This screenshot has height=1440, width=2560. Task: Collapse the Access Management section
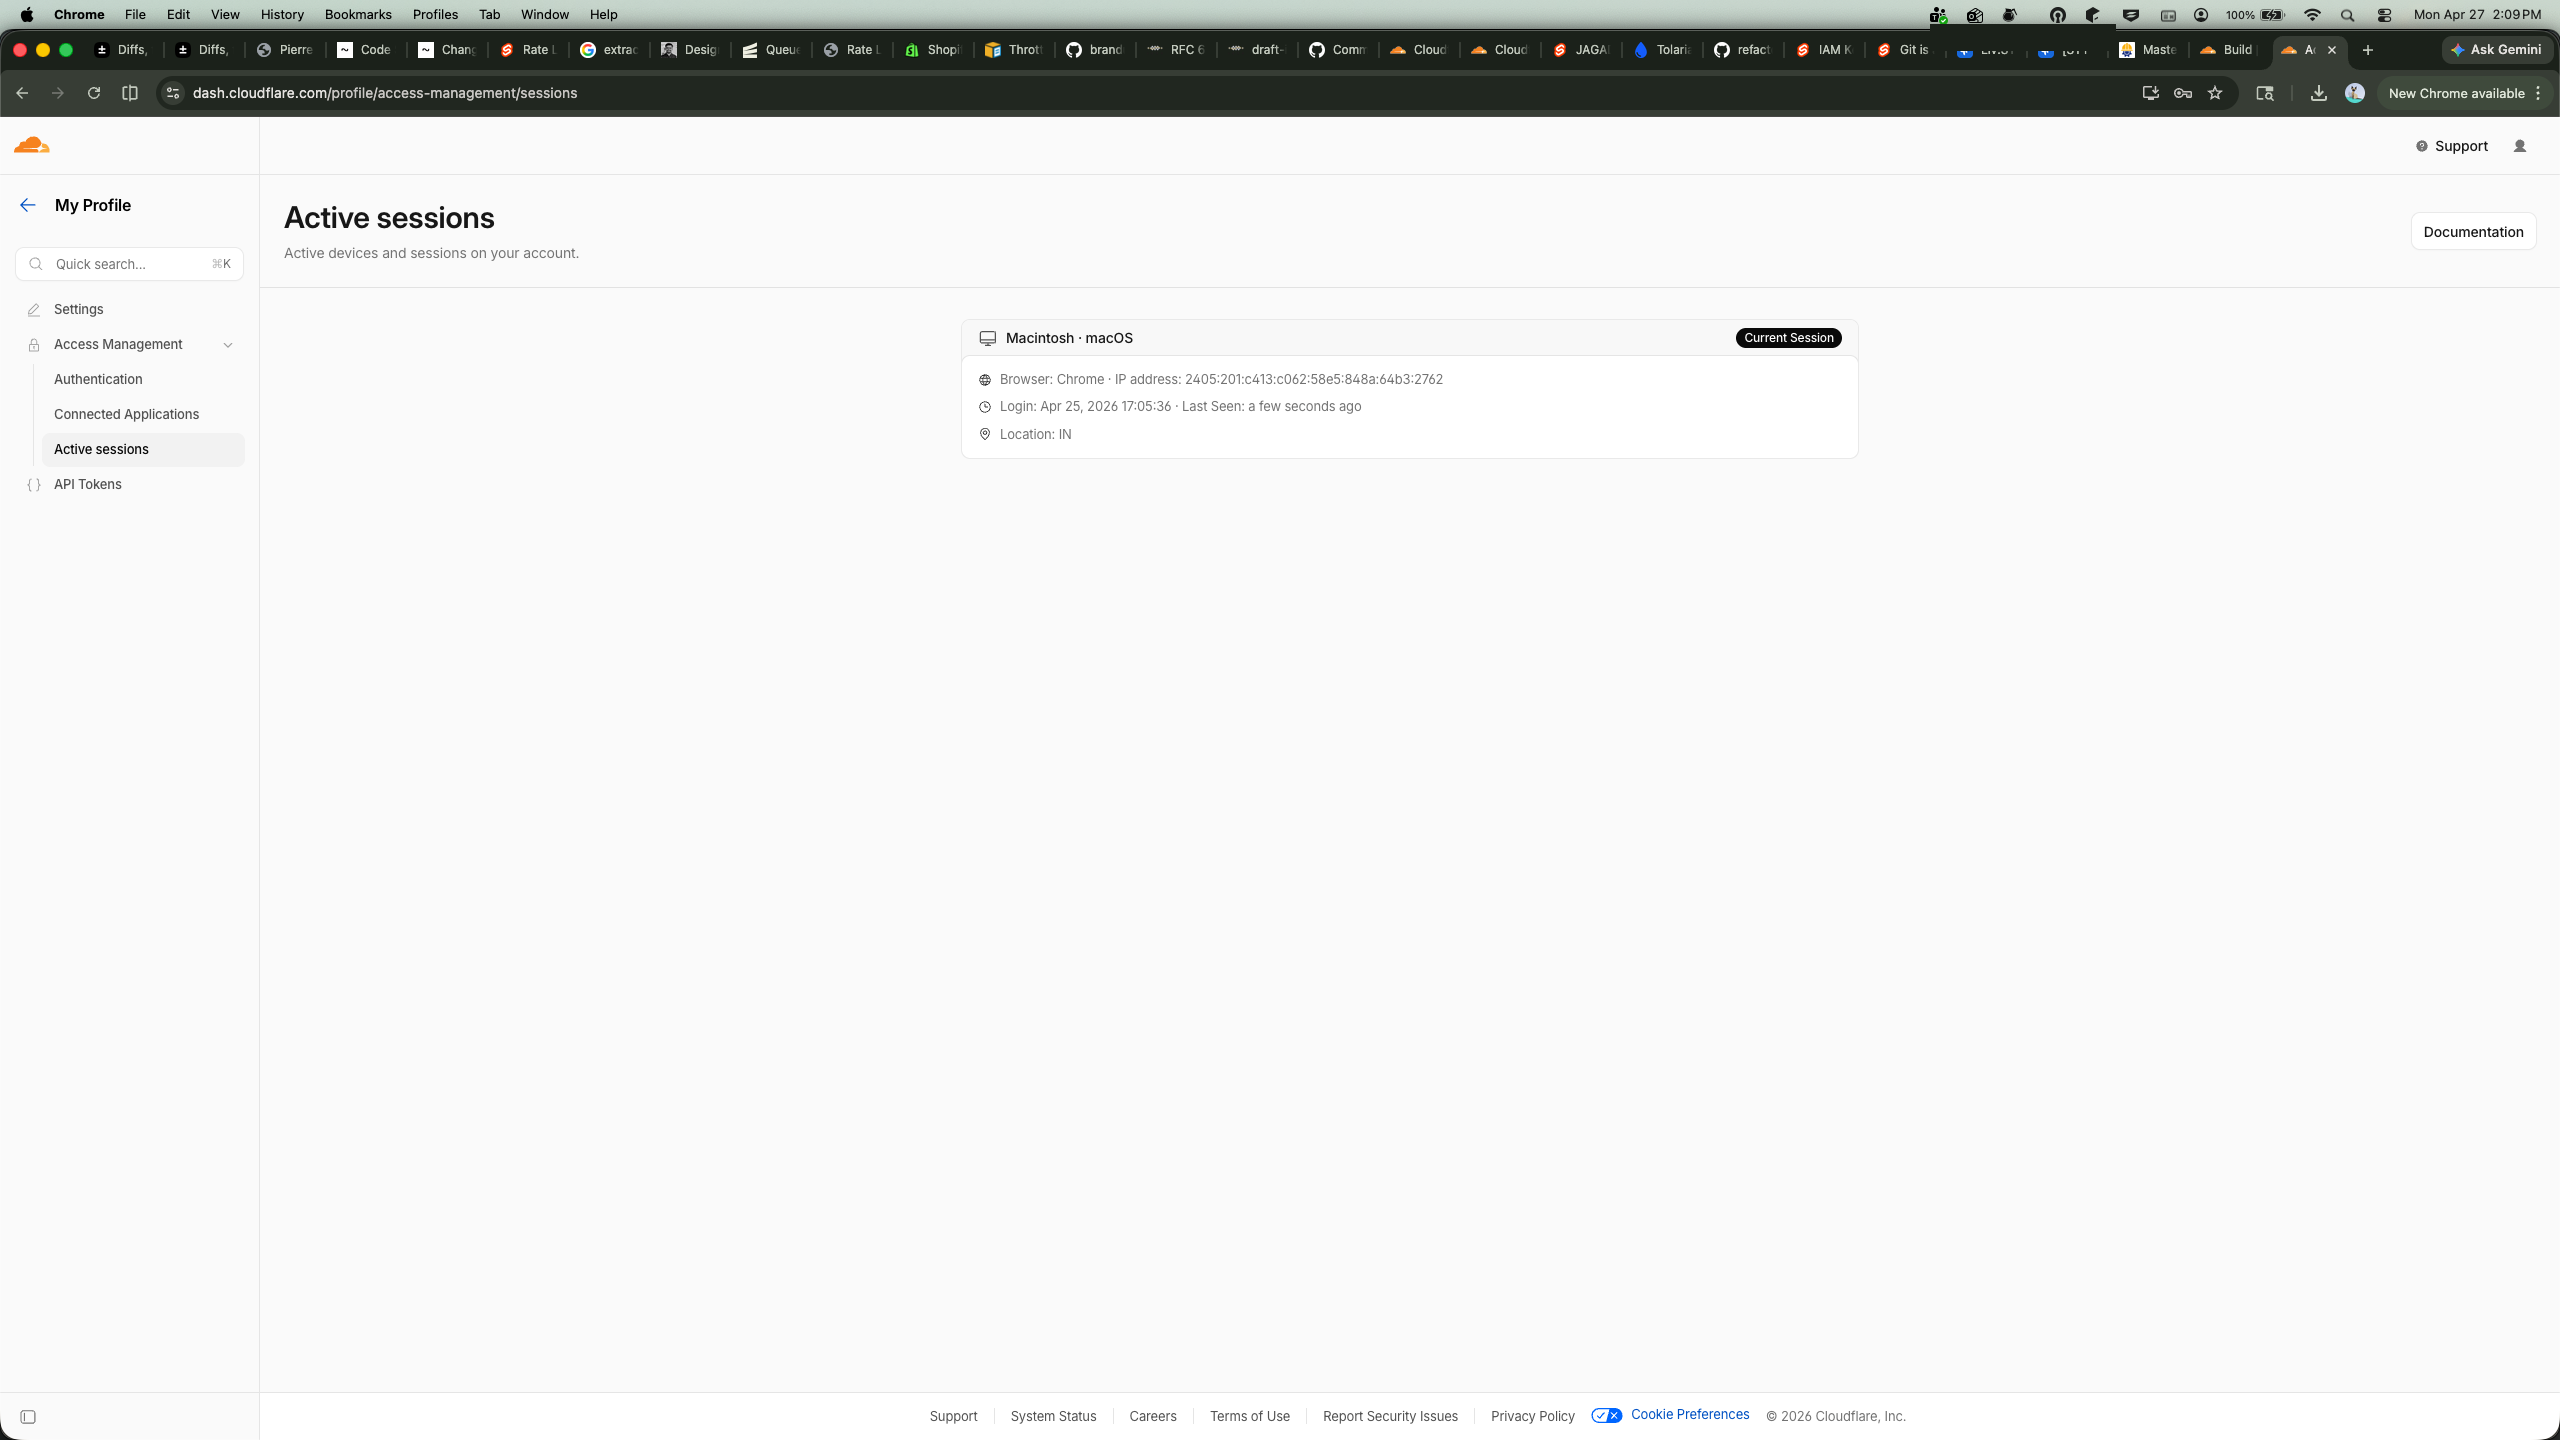coord(228,344)
